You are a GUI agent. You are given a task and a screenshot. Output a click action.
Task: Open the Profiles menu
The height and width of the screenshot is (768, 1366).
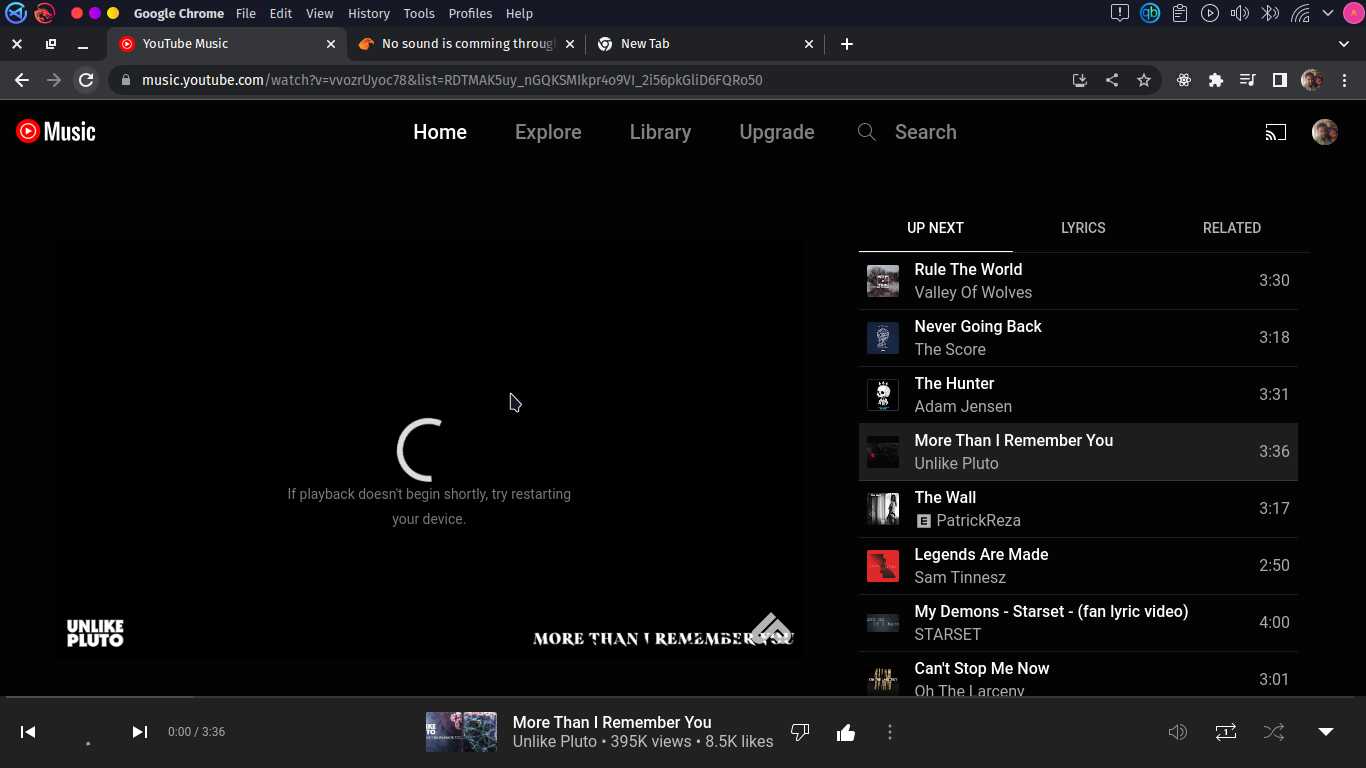pos(470,14)
